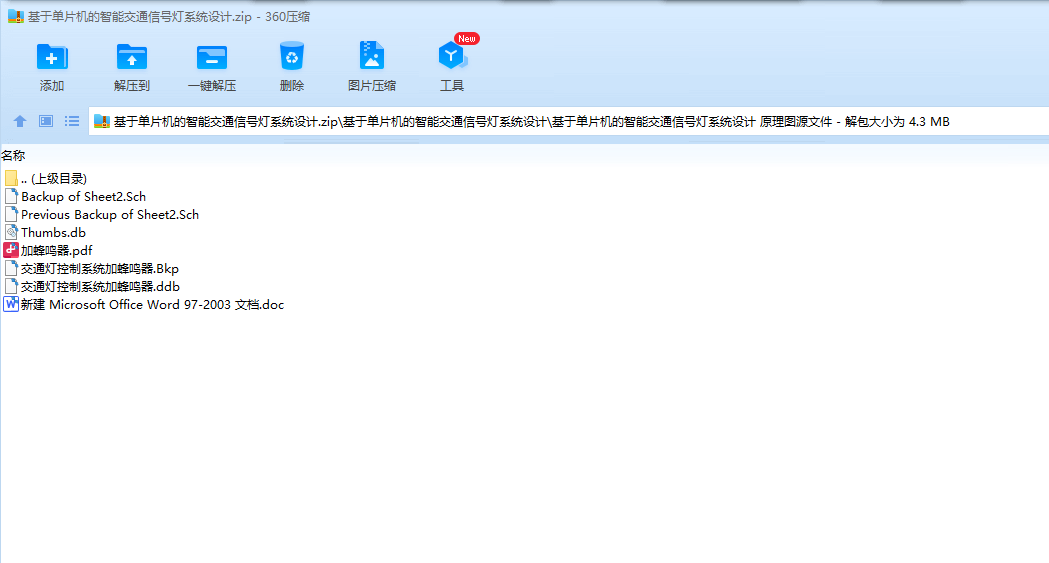Open the 工具 (Tools) icon with New badge
Screen dimensions: 1049x563
[452, 56]
